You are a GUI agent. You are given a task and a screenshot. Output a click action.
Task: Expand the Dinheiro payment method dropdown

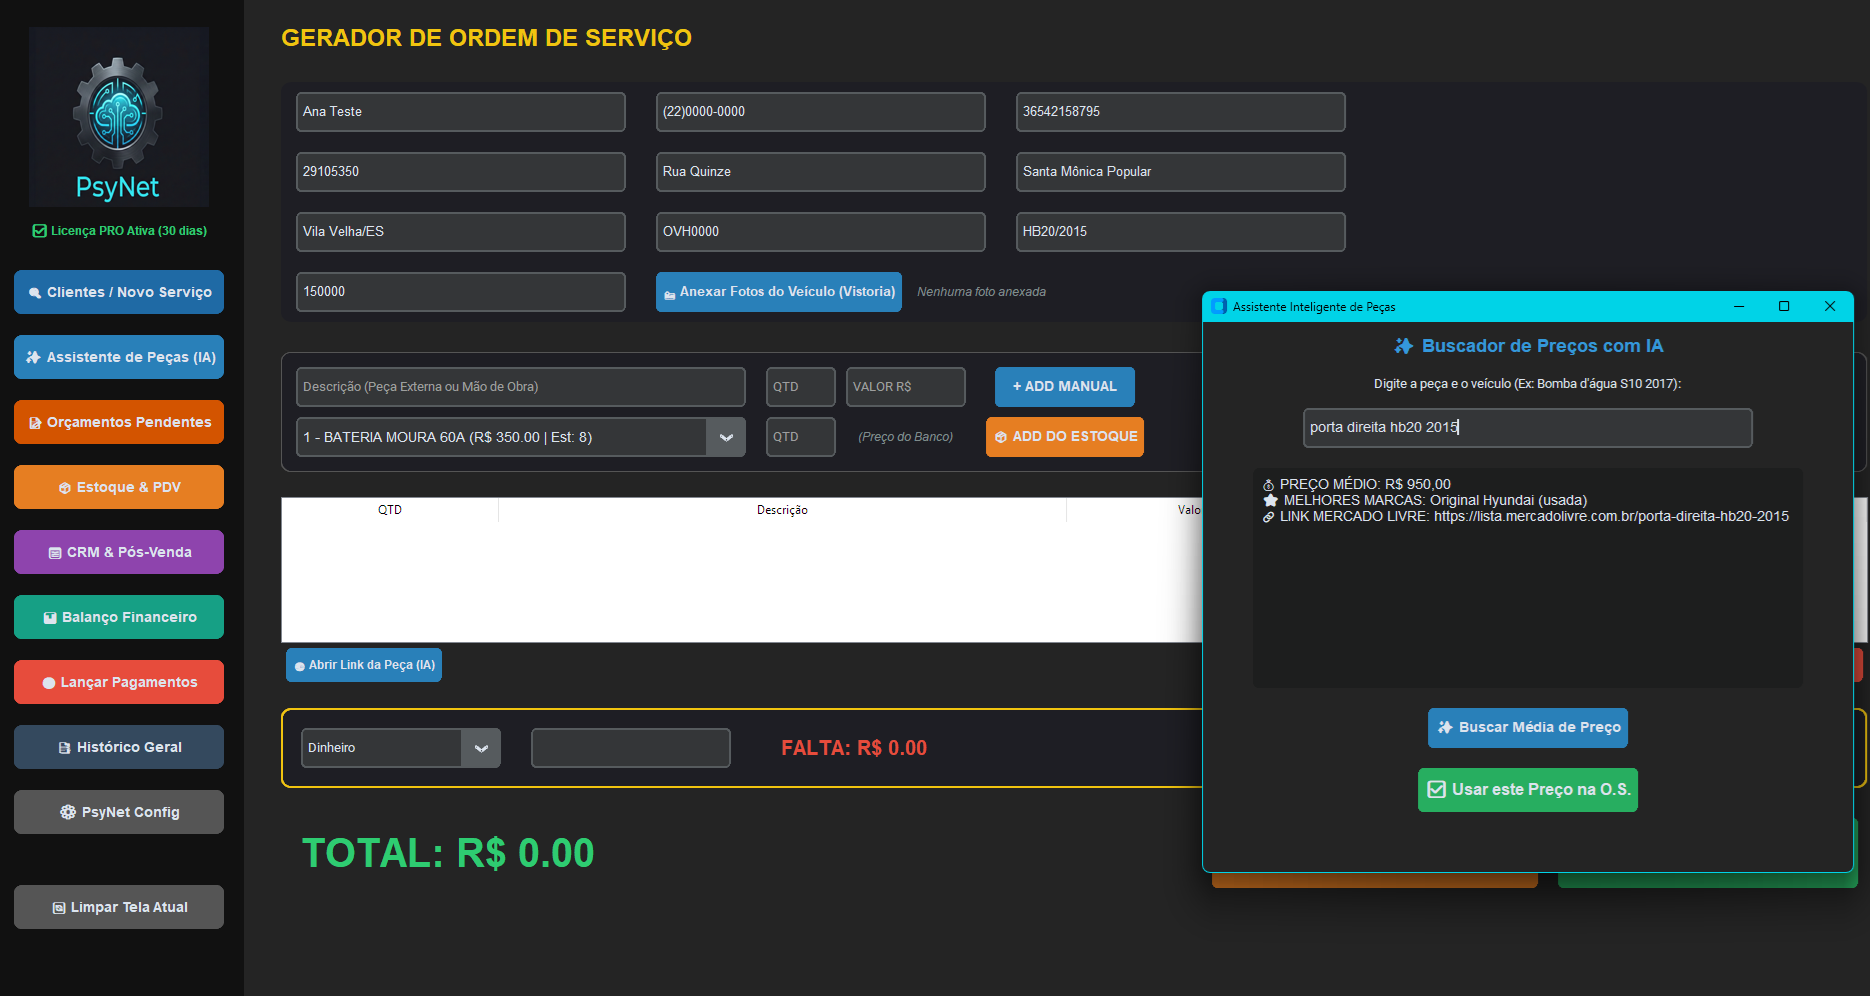click(x=481, y=748)
